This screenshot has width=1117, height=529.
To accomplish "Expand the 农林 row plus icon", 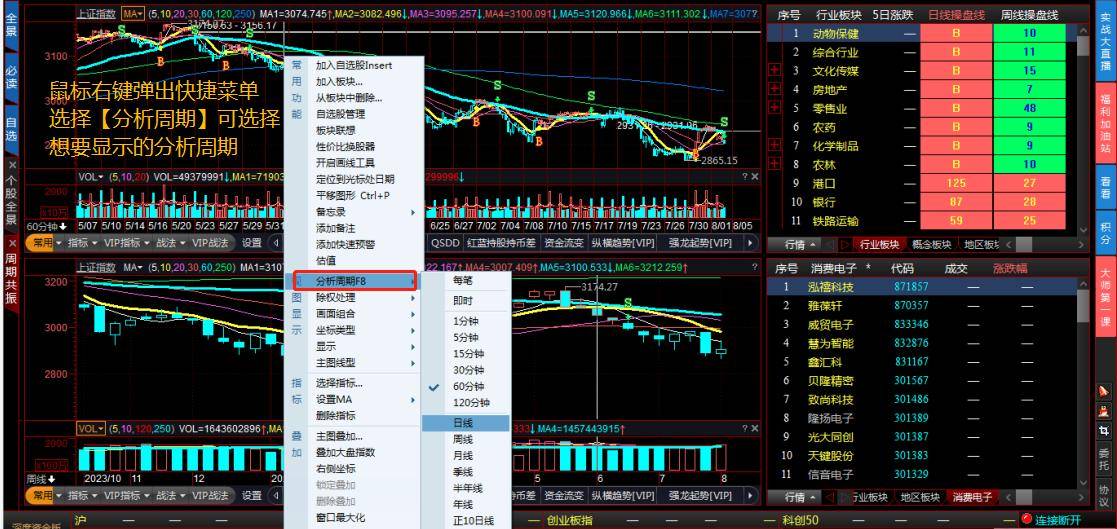I will pos(775,164).
